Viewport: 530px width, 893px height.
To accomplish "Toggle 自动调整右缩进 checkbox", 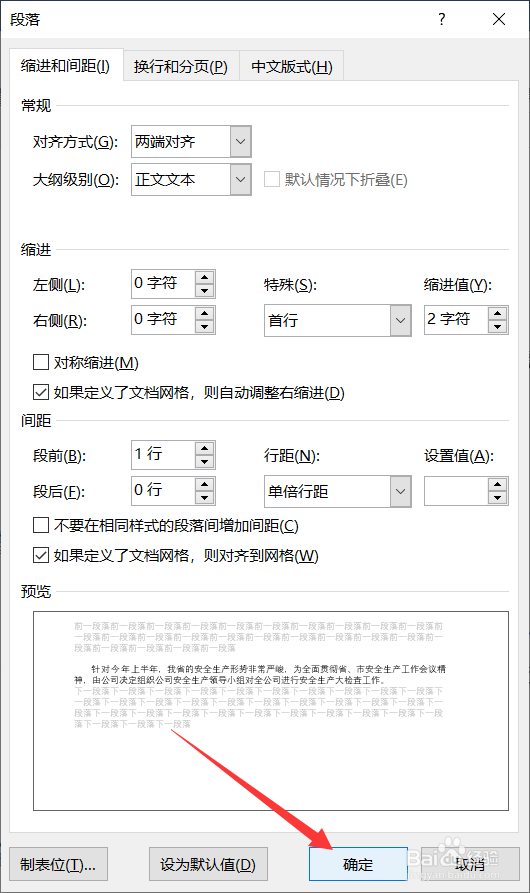I will (41, 392).
